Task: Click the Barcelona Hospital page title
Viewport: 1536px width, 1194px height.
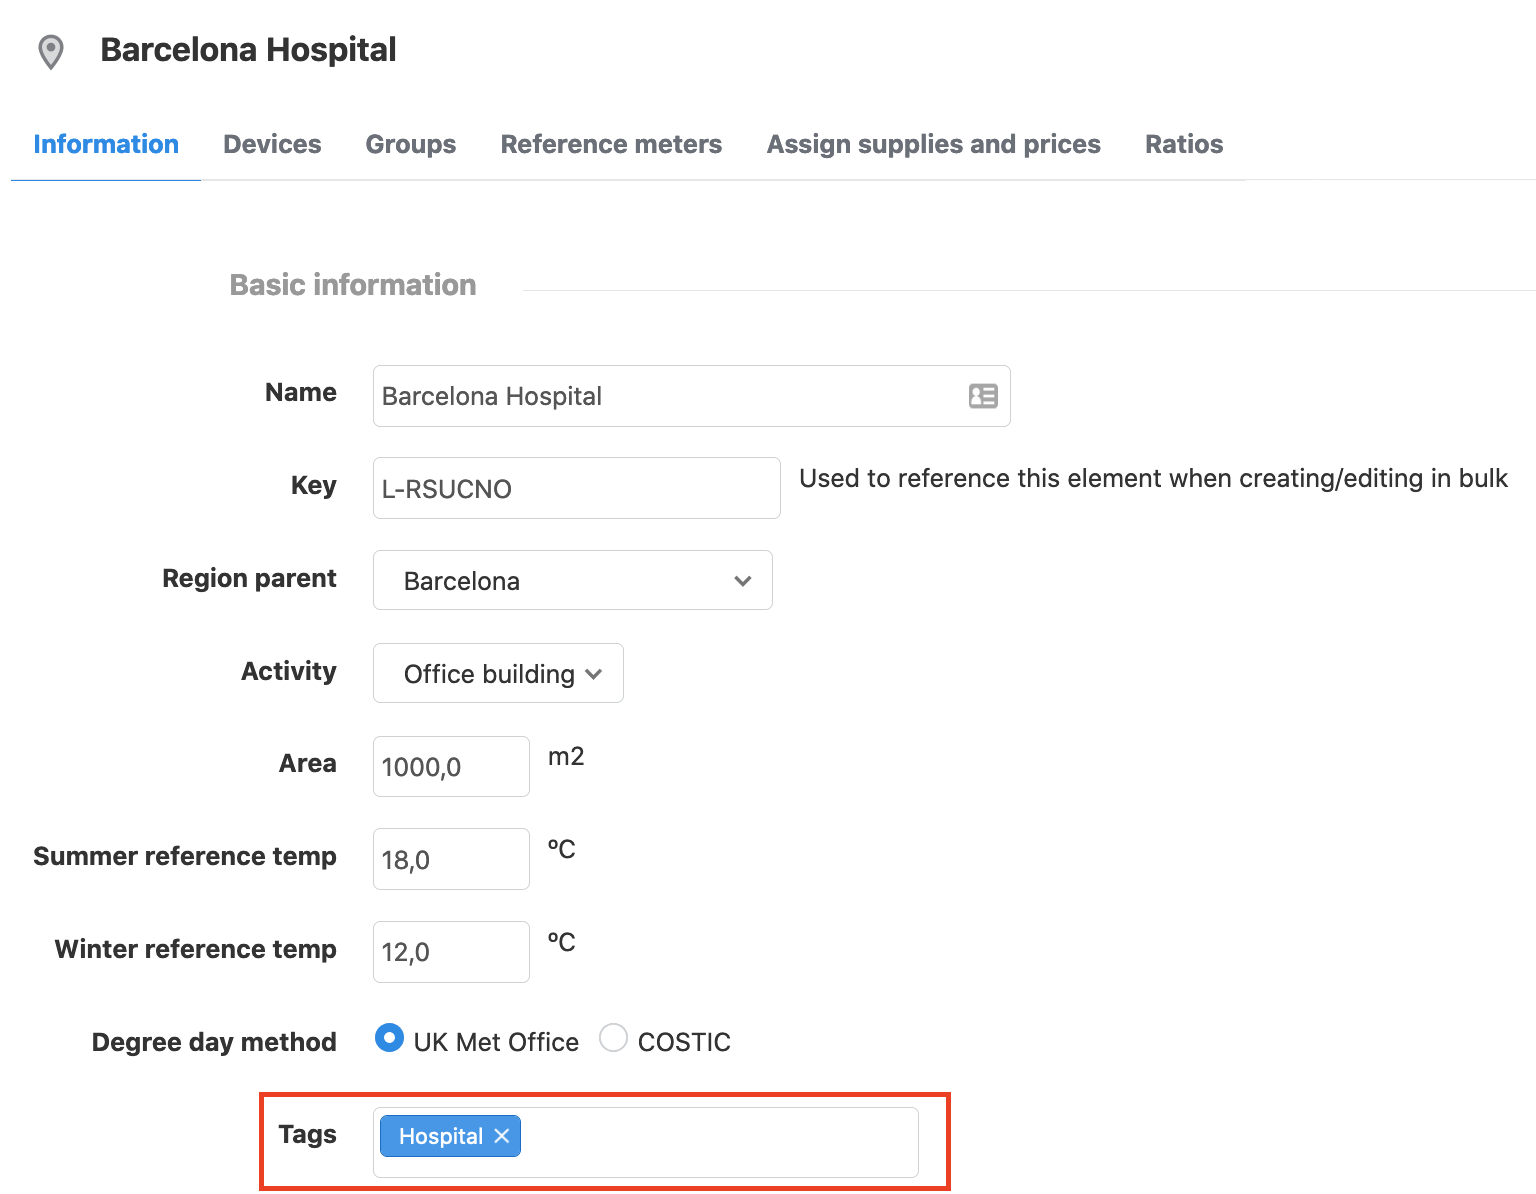Action: tap(248, 50)
